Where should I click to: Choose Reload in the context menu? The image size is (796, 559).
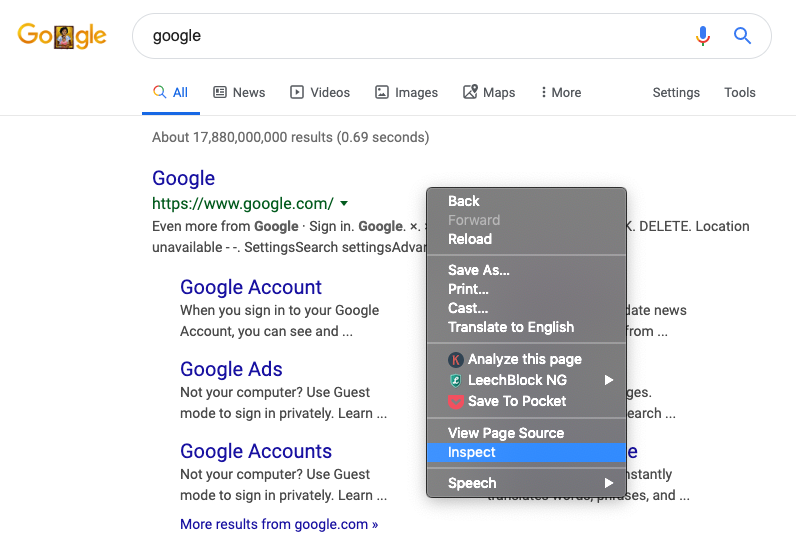[x=526, y=239]
